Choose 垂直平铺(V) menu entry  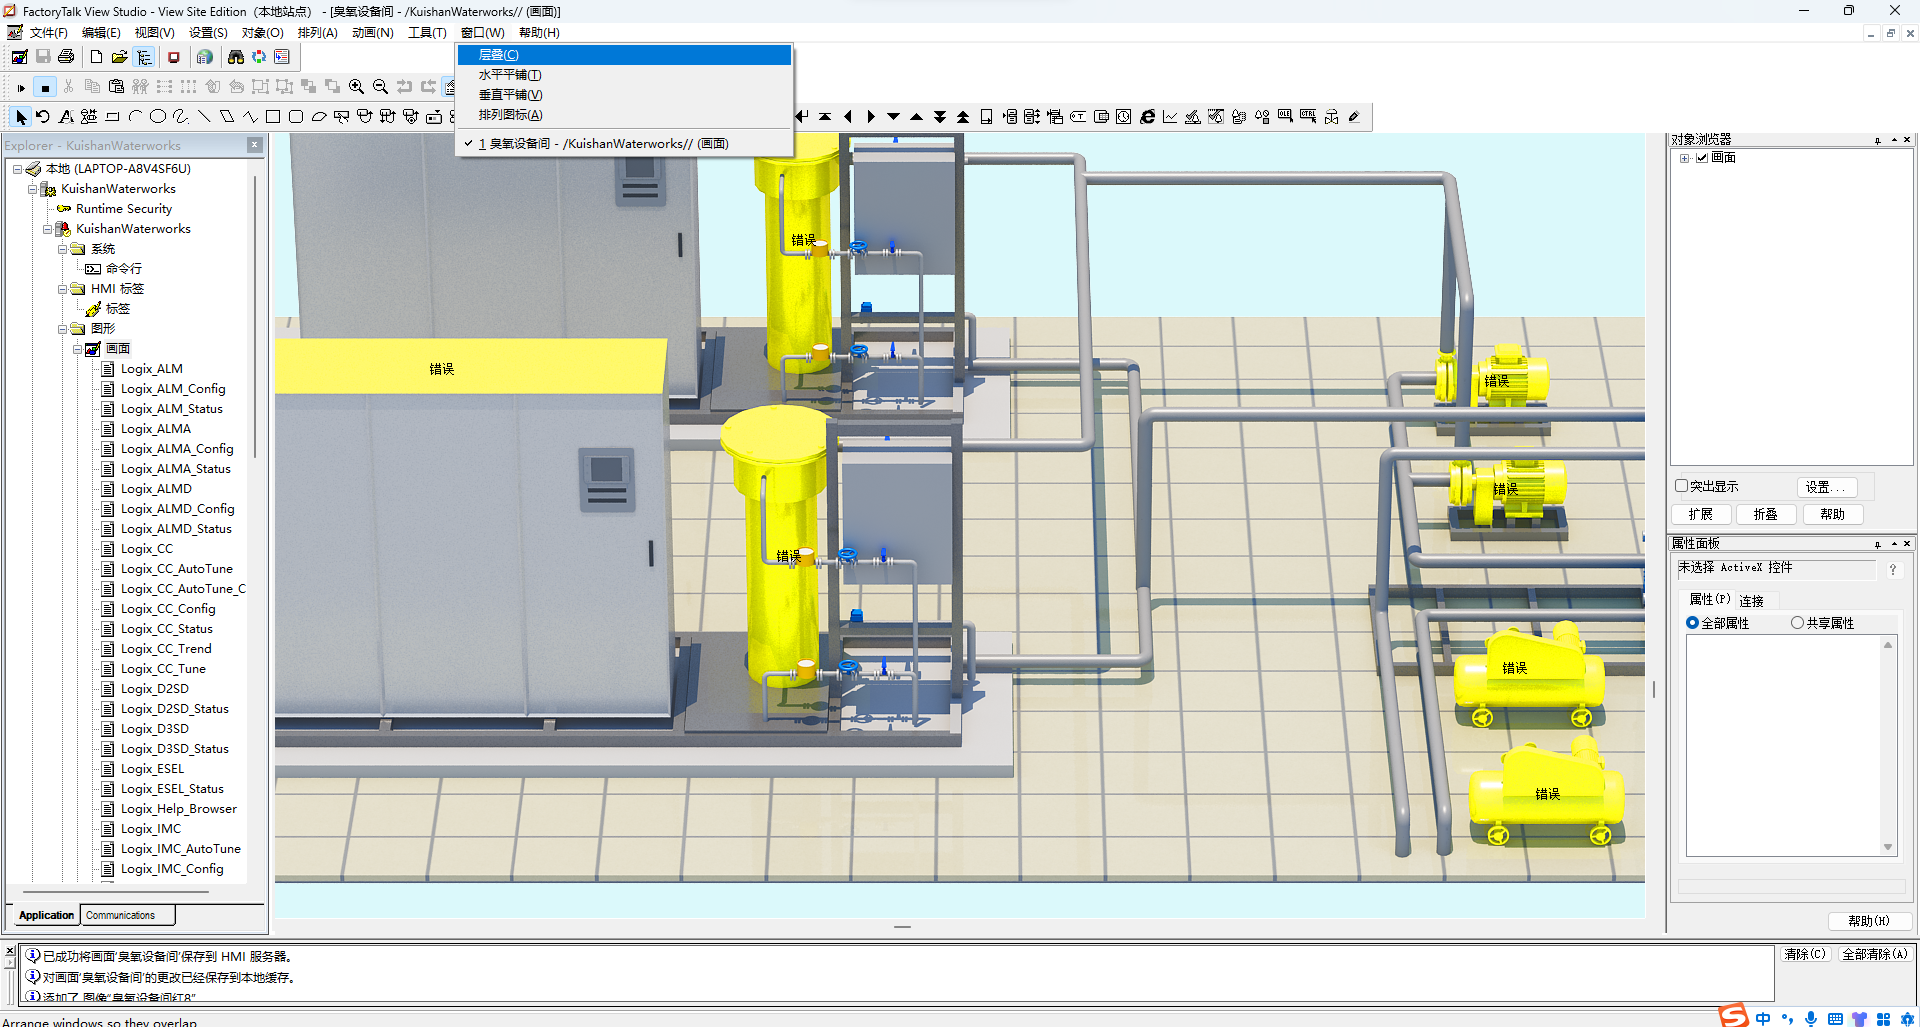pos(625,95)
